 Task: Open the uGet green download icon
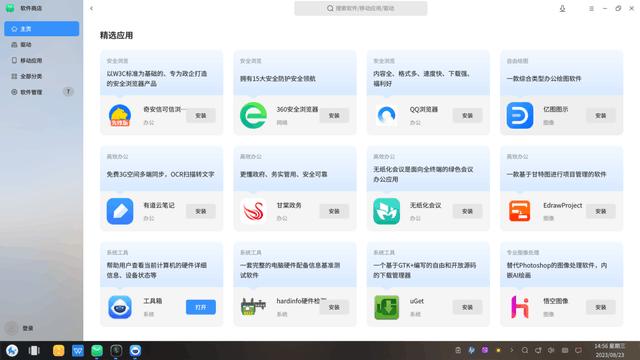[386, 307]
